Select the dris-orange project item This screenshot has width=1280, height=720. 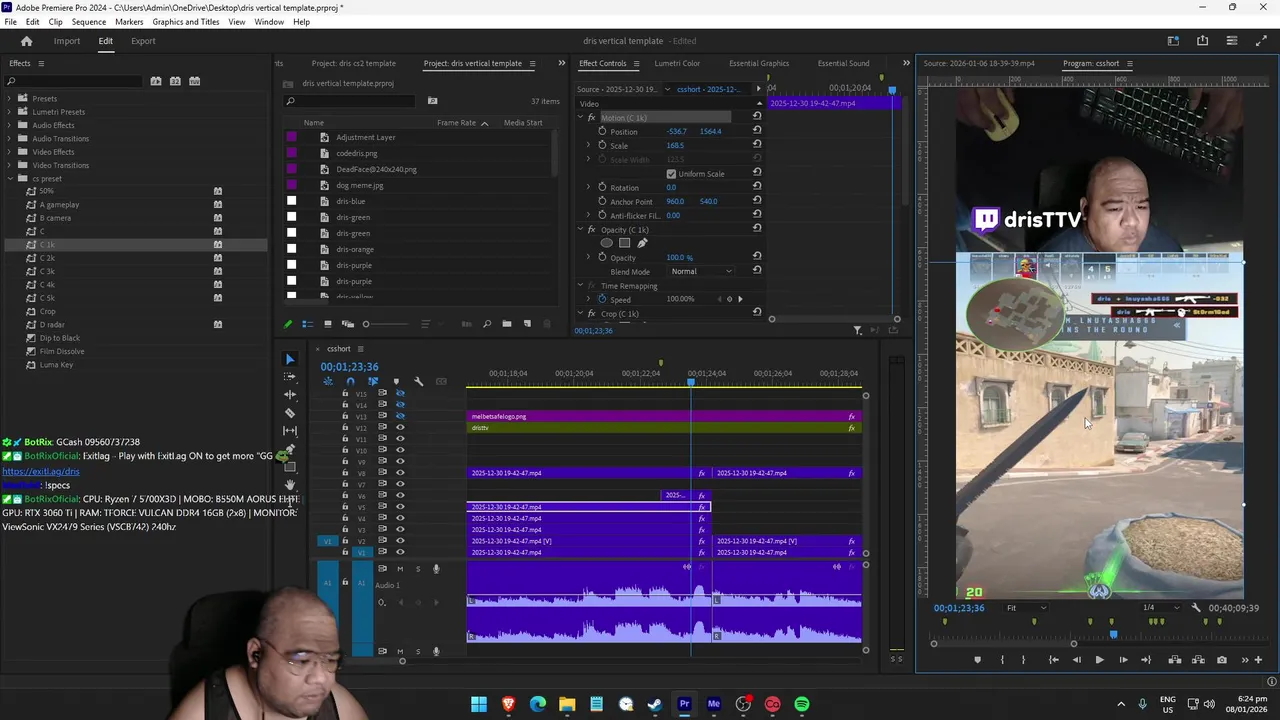point(354,249)
